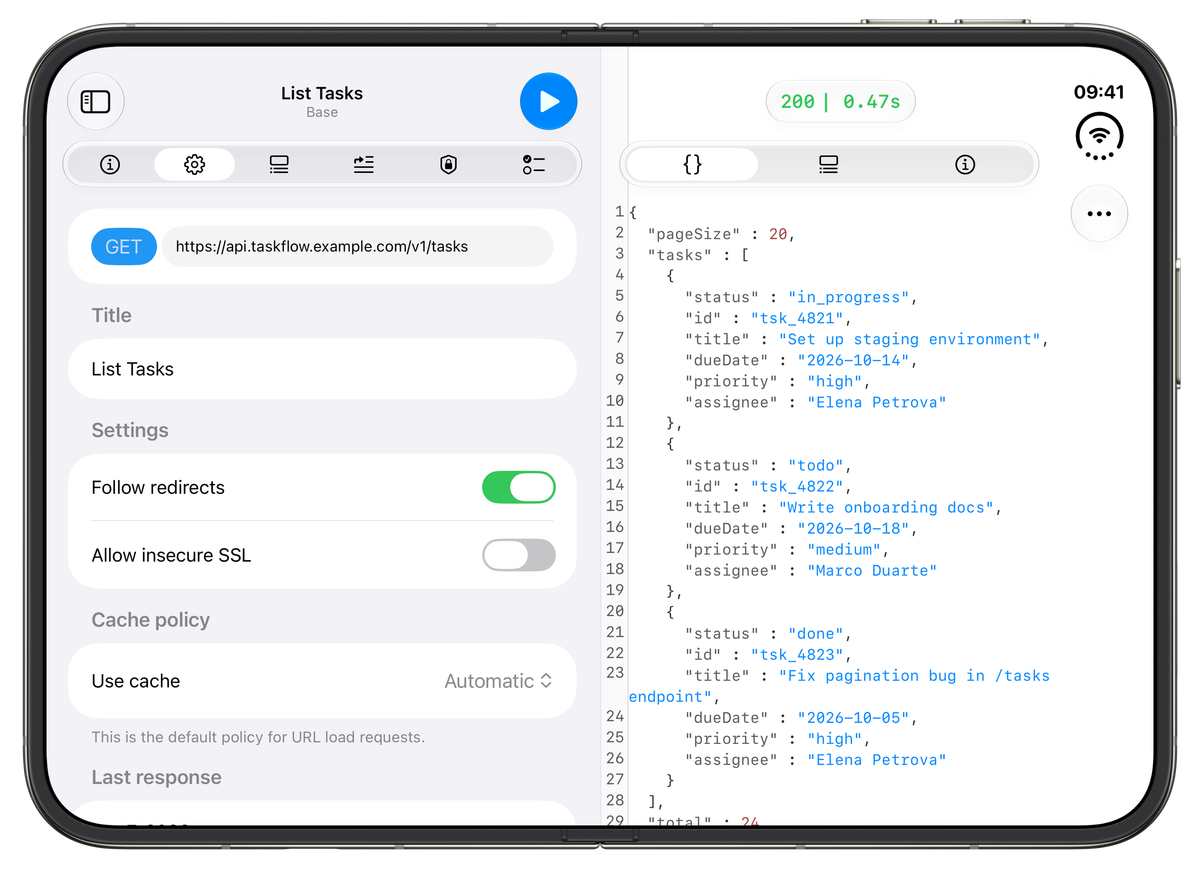Click the "tsk_4823" id value
The width and height of the screenshot is (1200, 872).
(800, 654)
